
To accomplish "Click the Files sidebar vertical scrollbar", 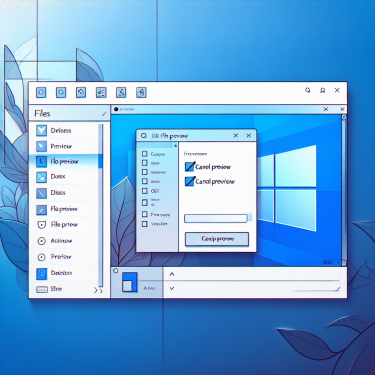I will tap(101, 205).
